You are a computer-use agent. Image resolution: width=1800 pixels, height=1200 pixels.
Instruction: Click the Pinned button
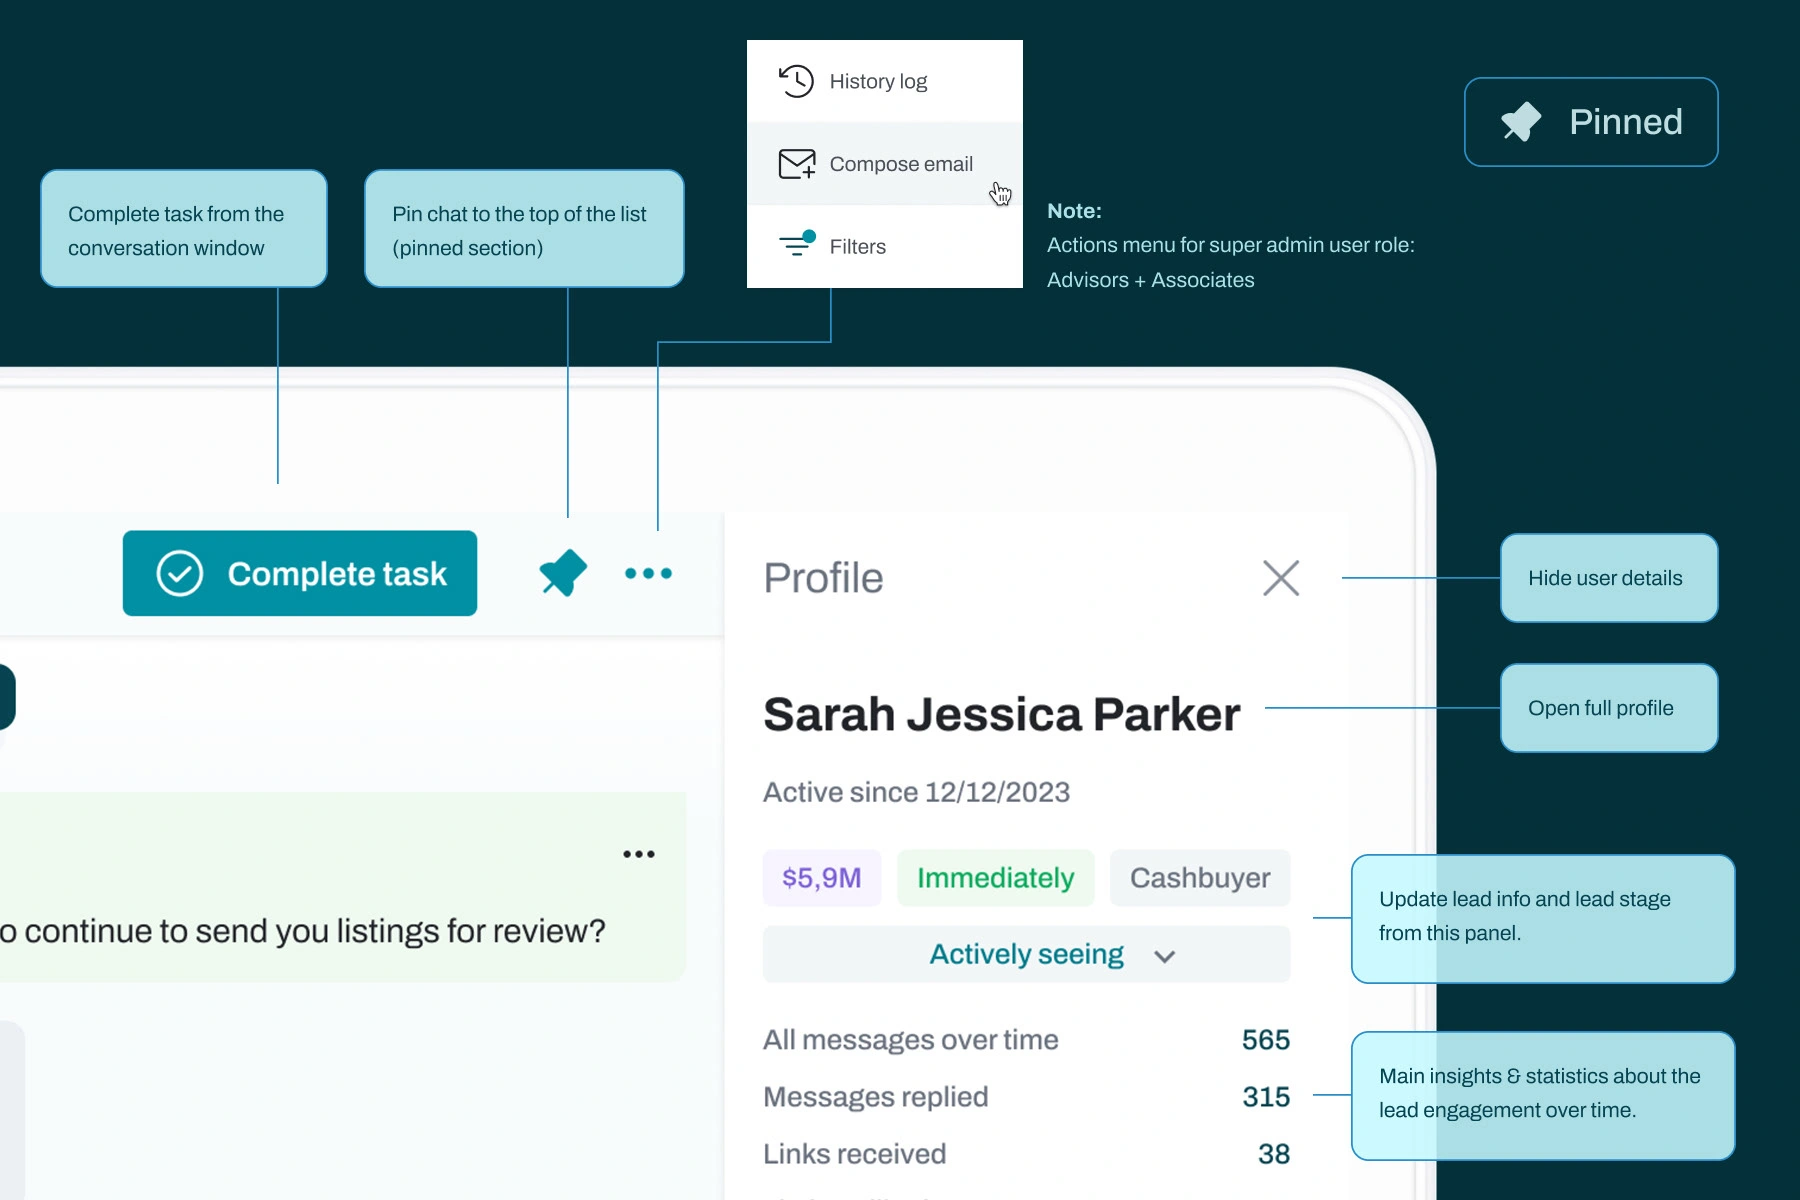[x=1591, y=122]
